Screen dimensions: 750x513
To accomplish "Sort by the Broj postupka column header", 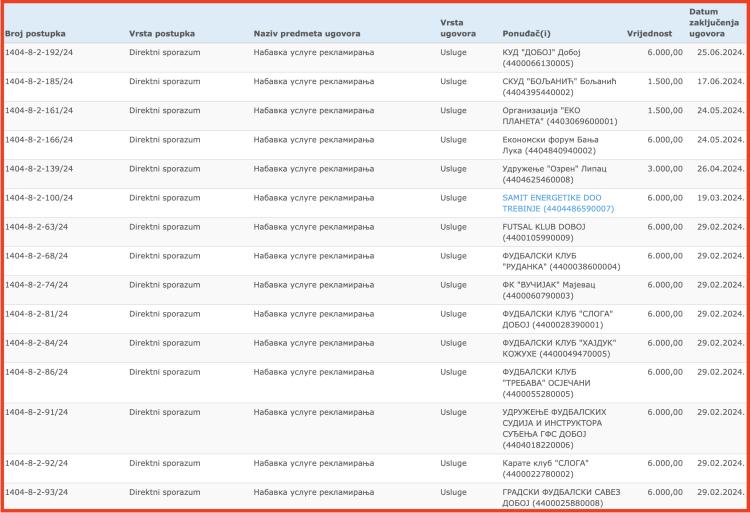I will click(x=35, y=33).
